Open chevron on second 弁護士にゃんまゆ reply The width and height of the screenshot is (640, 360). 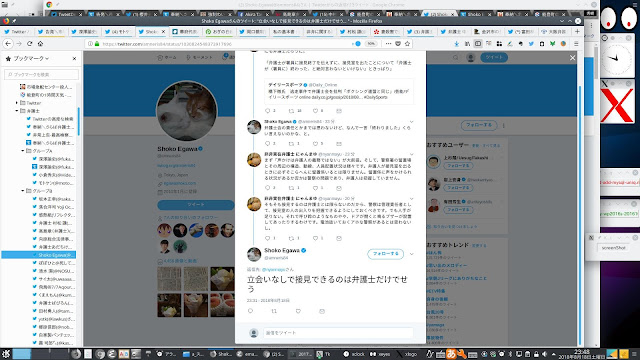[411, 199]
